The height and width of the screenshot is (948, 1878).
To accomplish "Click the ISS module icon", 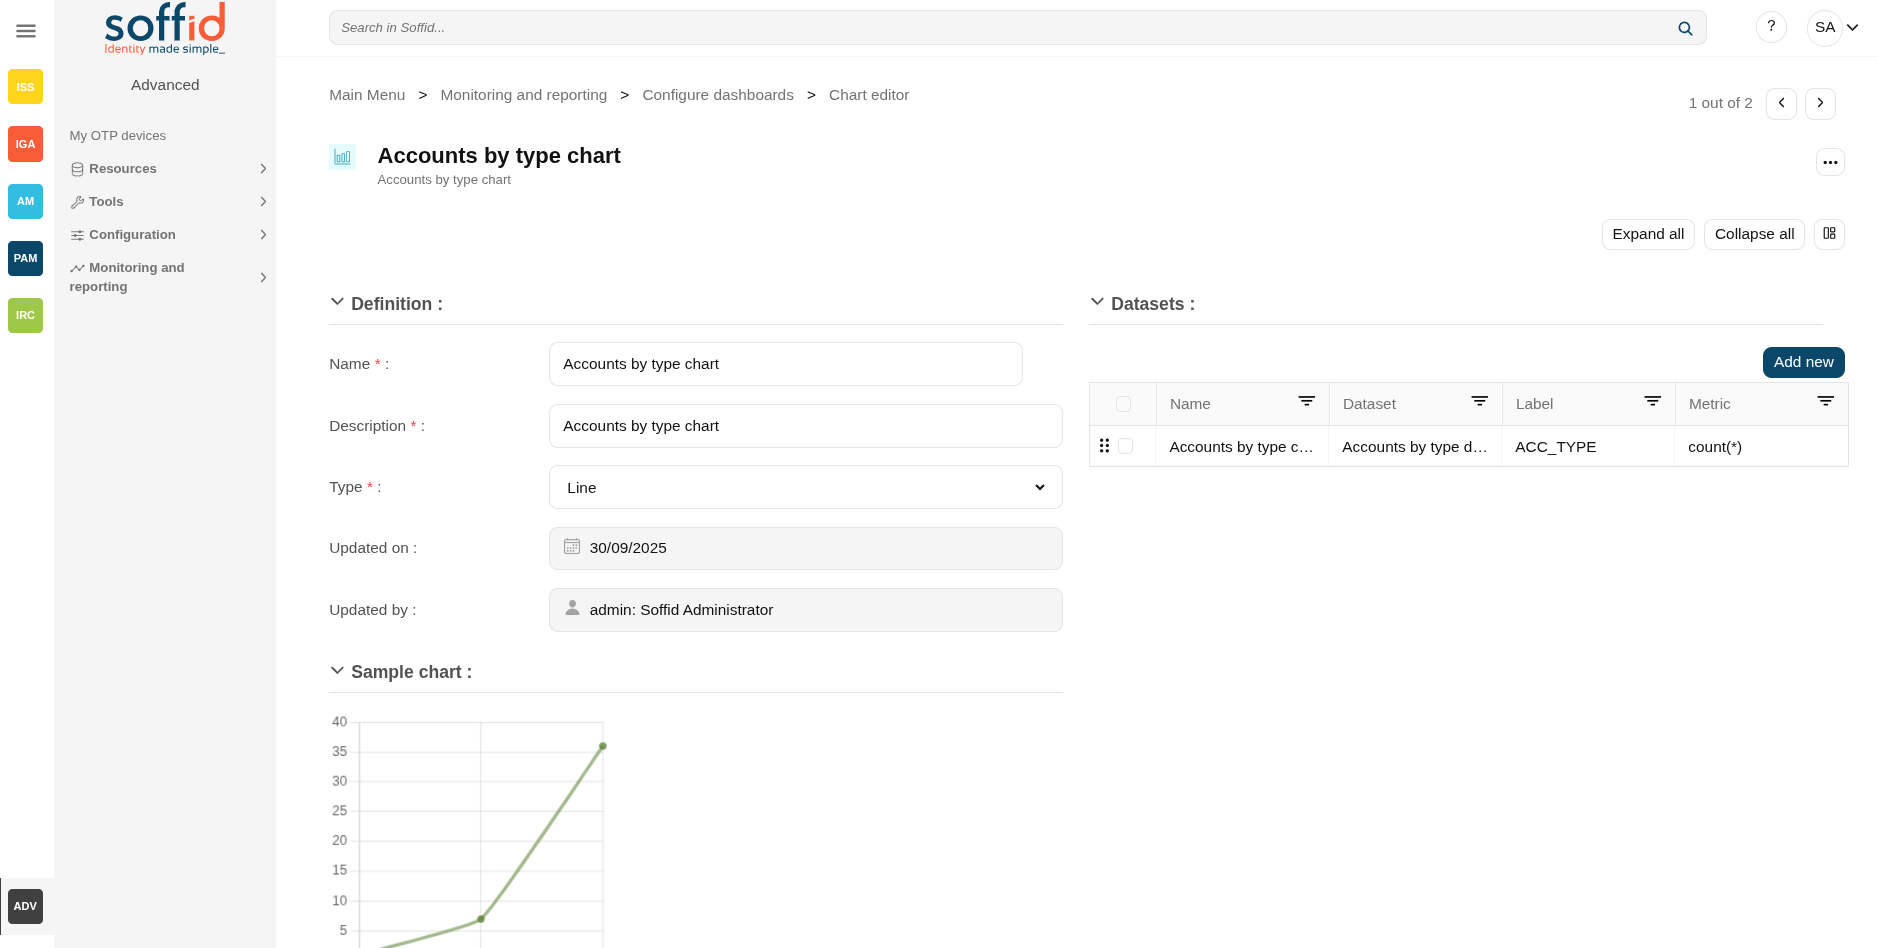I will pyautogui.click(x=25, y=87).
